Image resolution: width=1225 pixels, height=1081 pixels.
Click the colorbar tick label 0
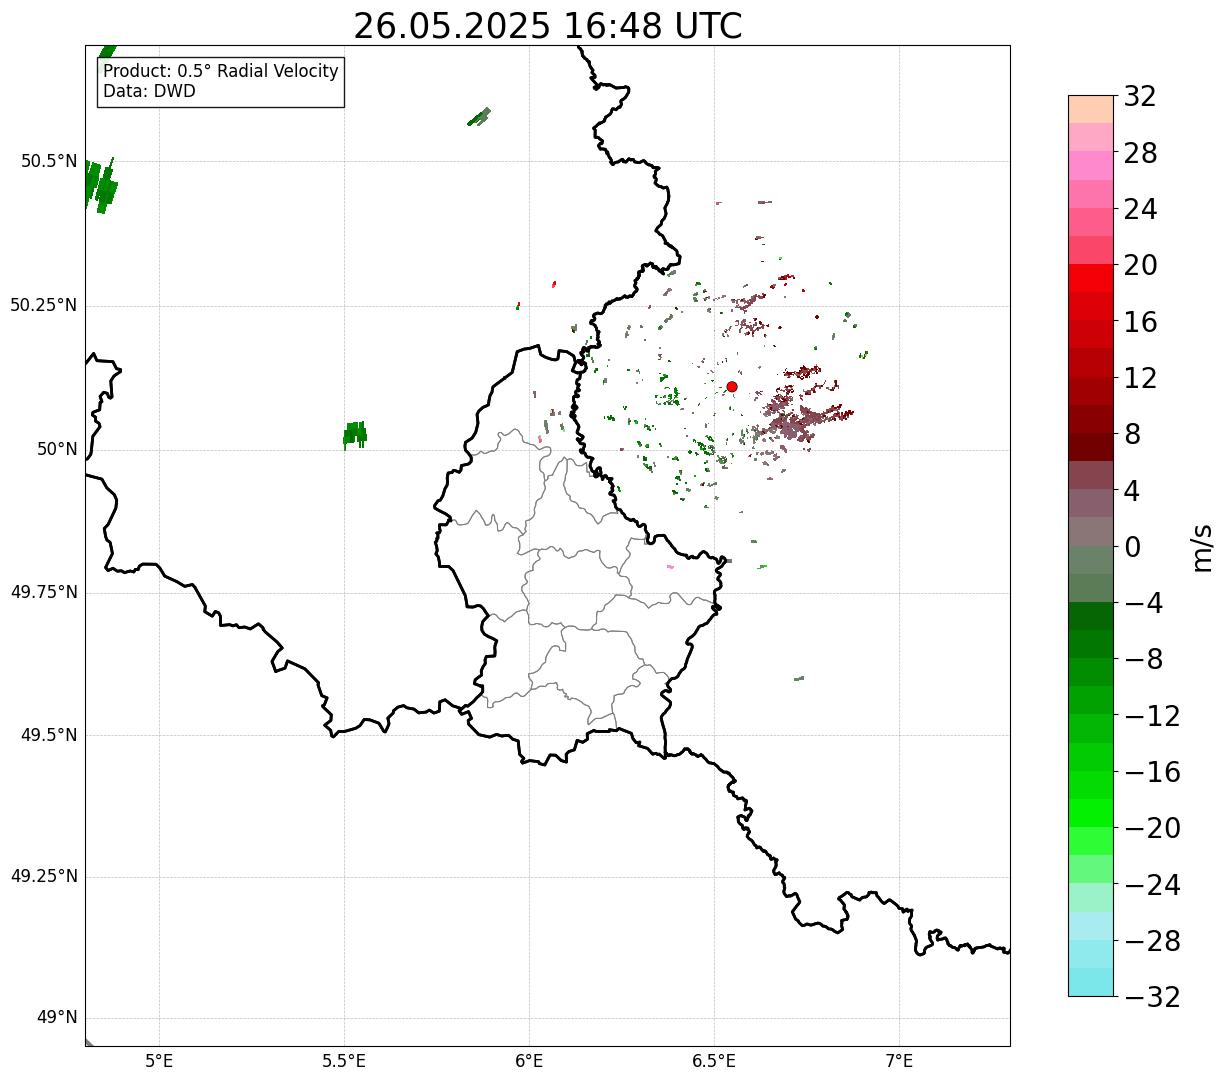(1132, 547)
